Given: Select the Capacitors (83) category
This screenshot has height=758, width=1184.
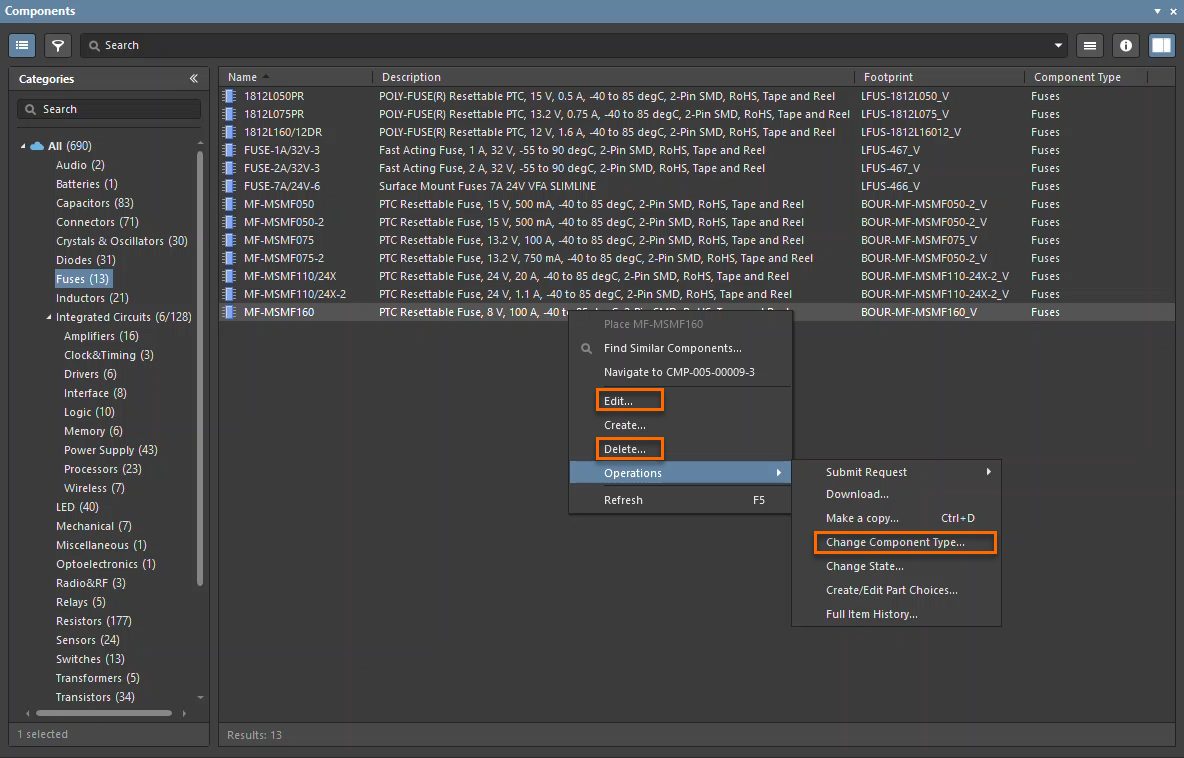Looking at the screenshot, I should 94,203.
